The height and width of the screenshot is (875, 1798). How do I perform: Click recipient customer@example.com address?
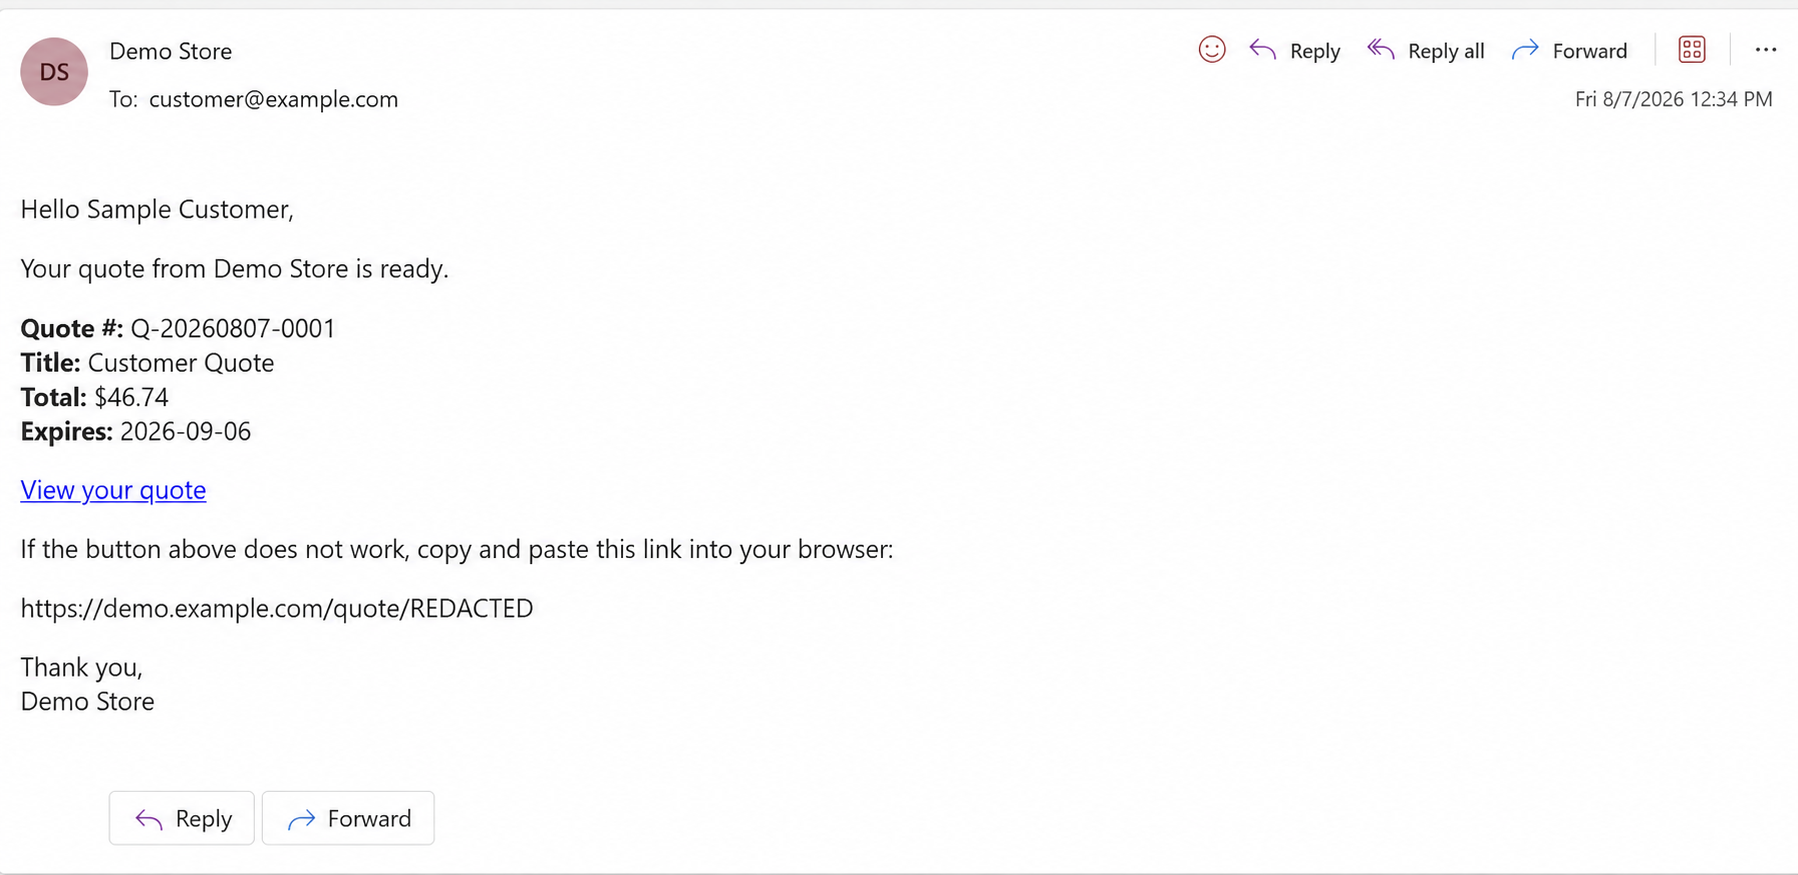click(x=273, y=99)
